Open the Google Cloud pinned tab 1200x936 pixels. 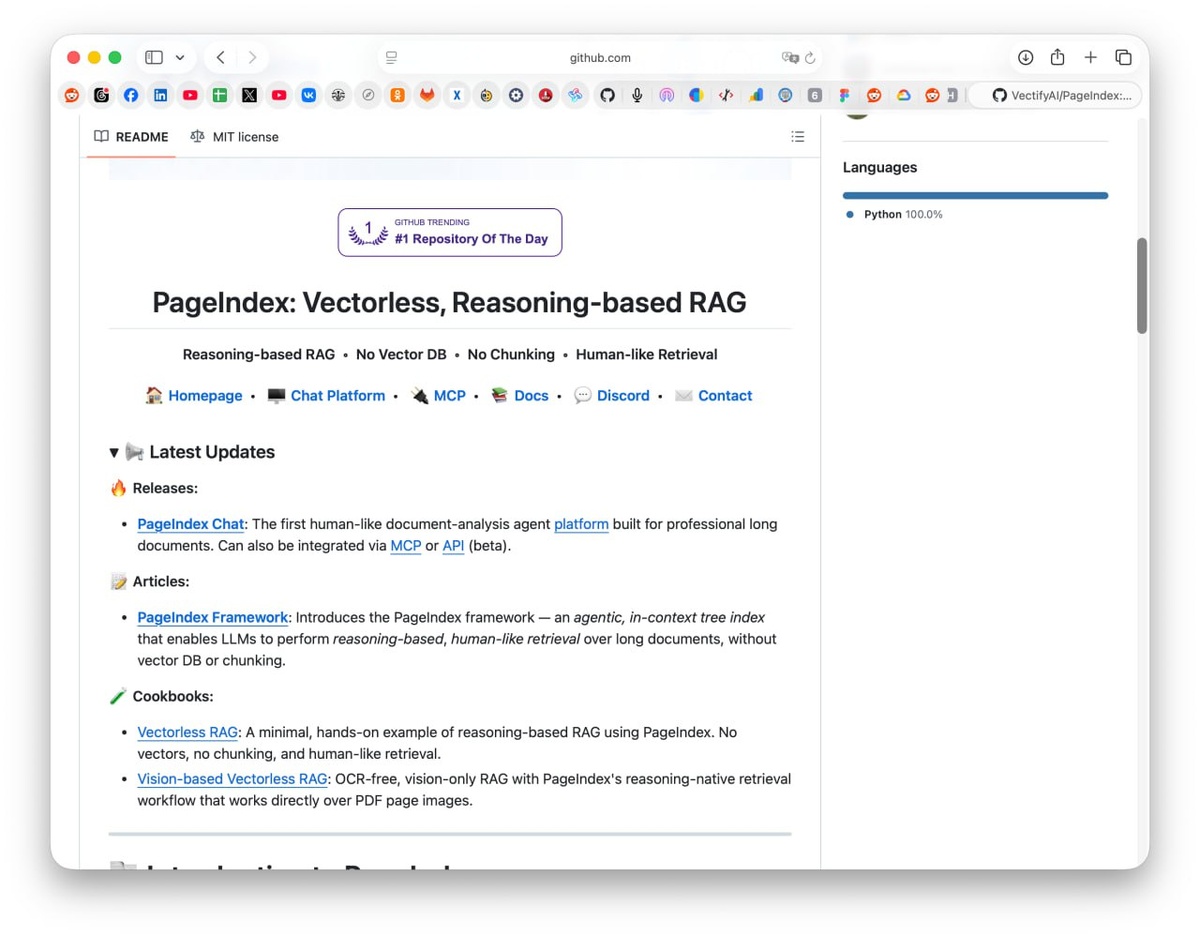tap(903, 95)
